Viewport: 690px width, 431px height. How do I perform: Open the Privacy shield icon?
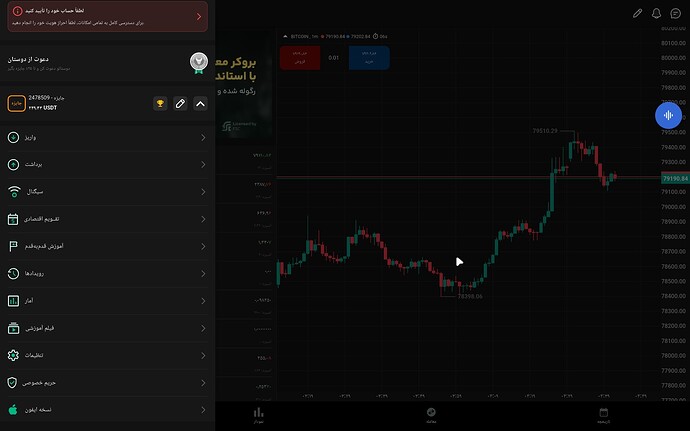(12, 383)
